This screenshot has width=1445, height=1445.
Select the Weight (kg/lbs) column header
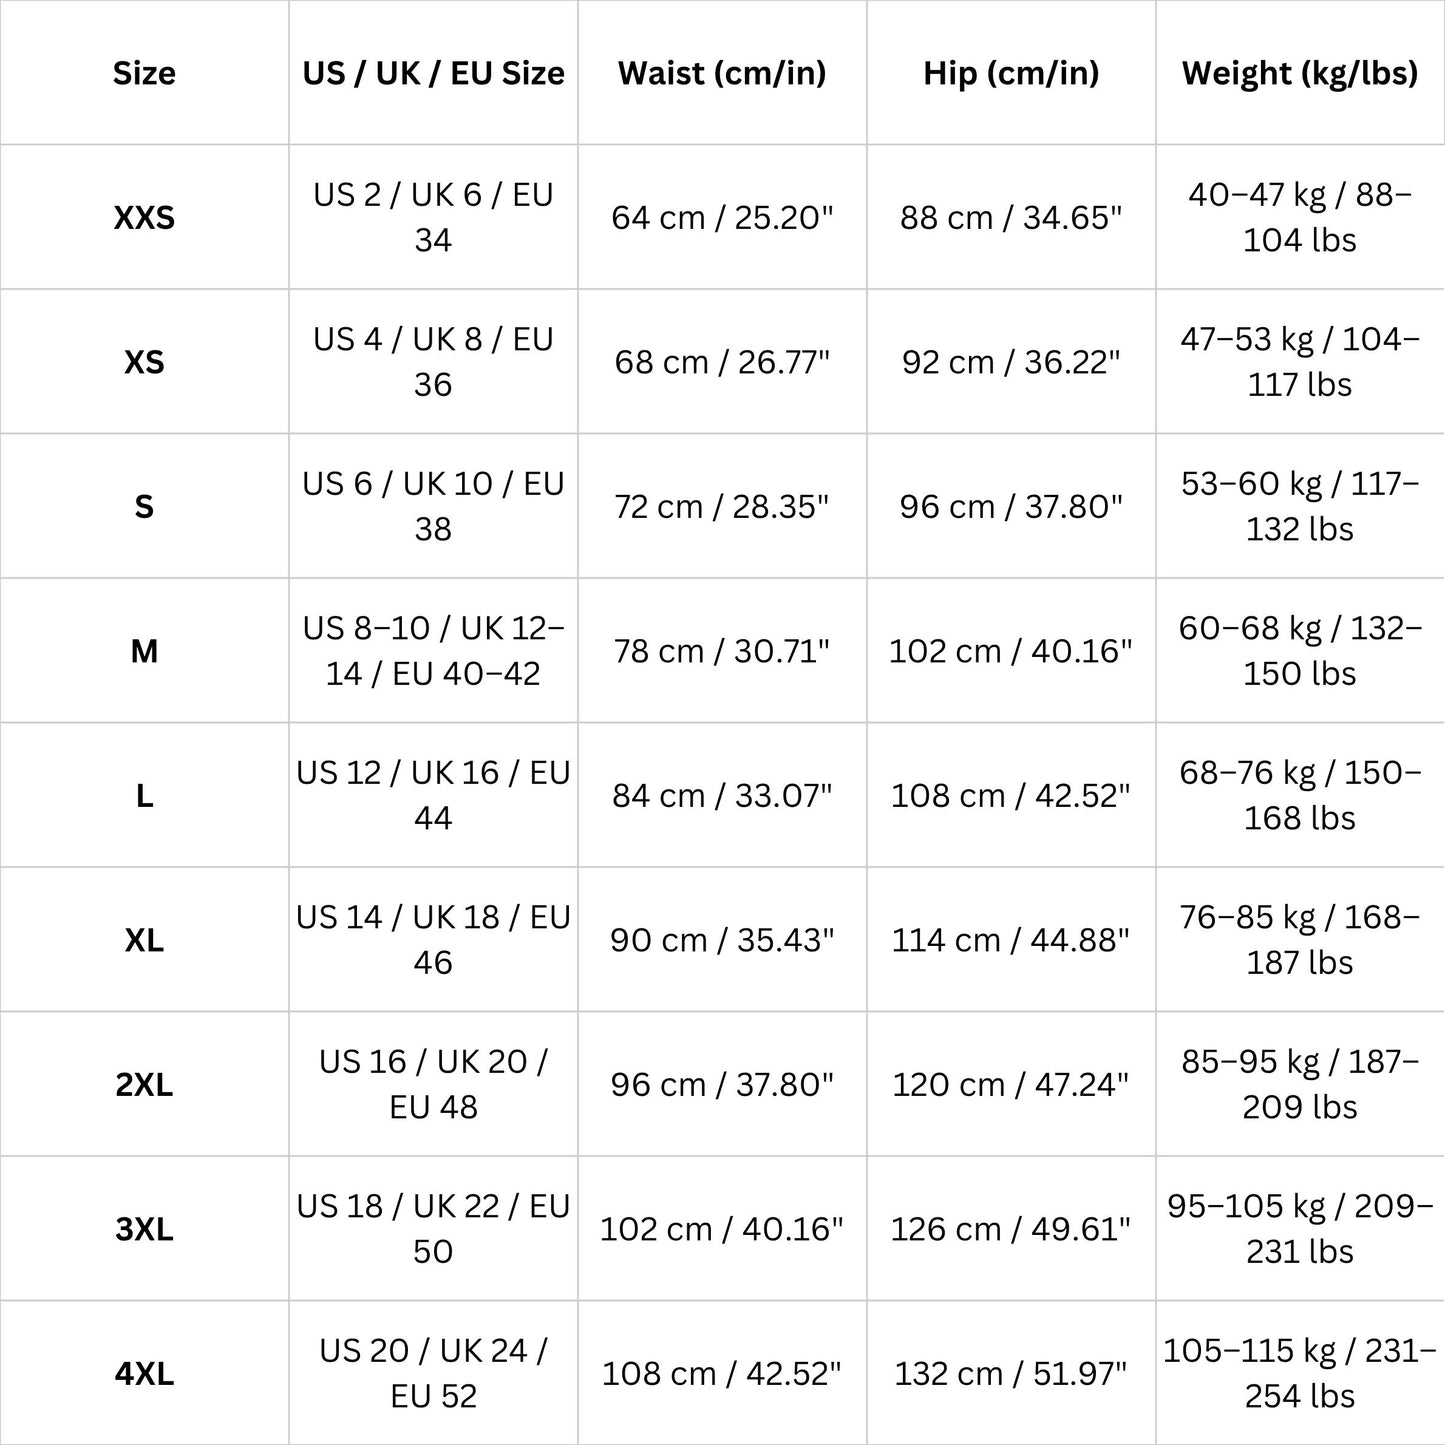[1300, 73]
